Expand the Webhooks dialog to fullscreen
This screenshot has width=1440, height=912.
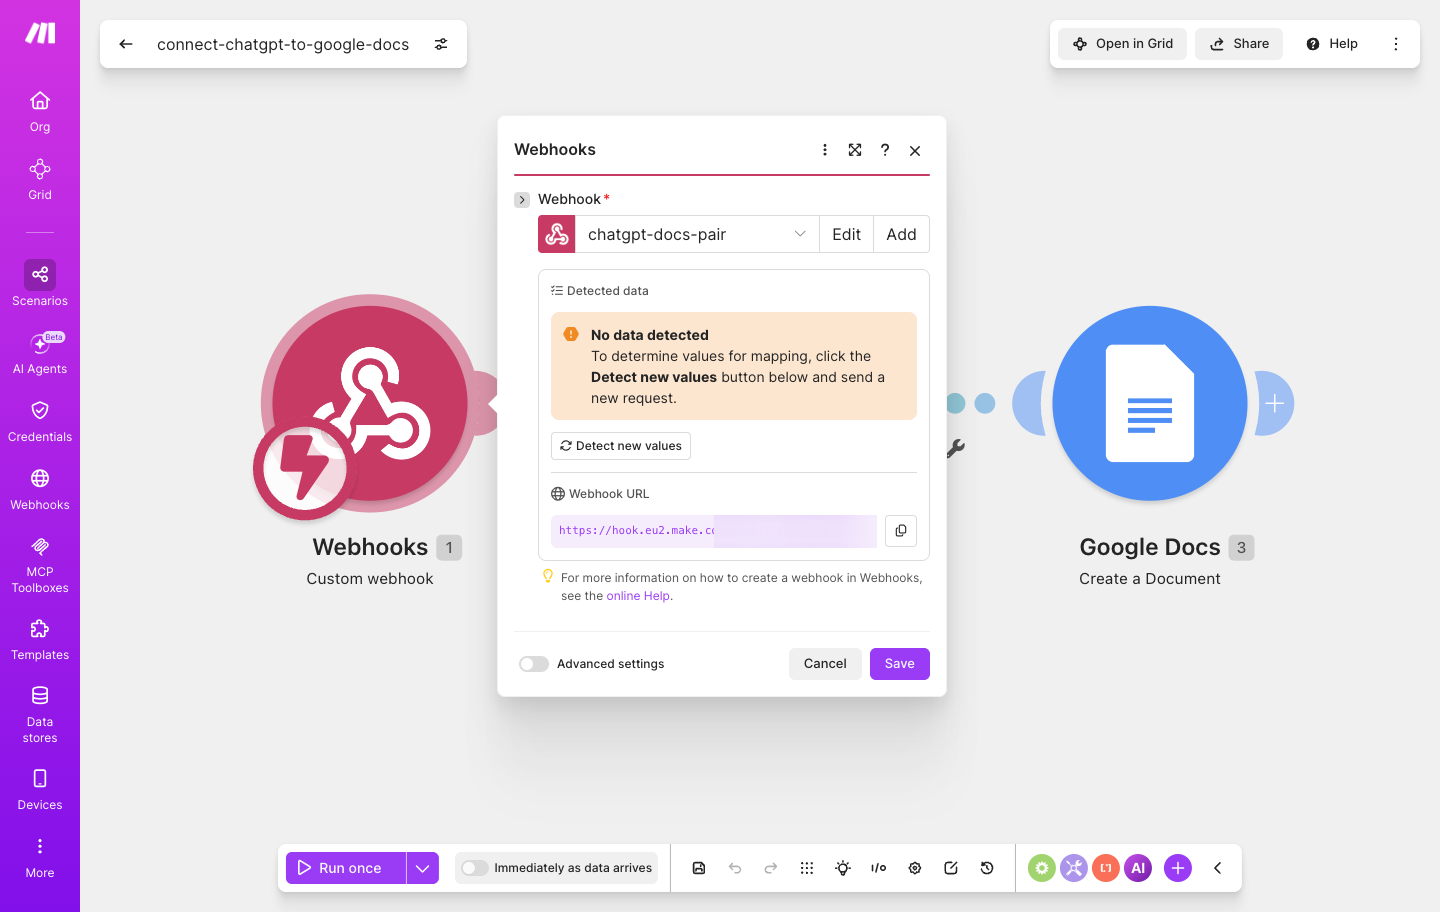855,150
